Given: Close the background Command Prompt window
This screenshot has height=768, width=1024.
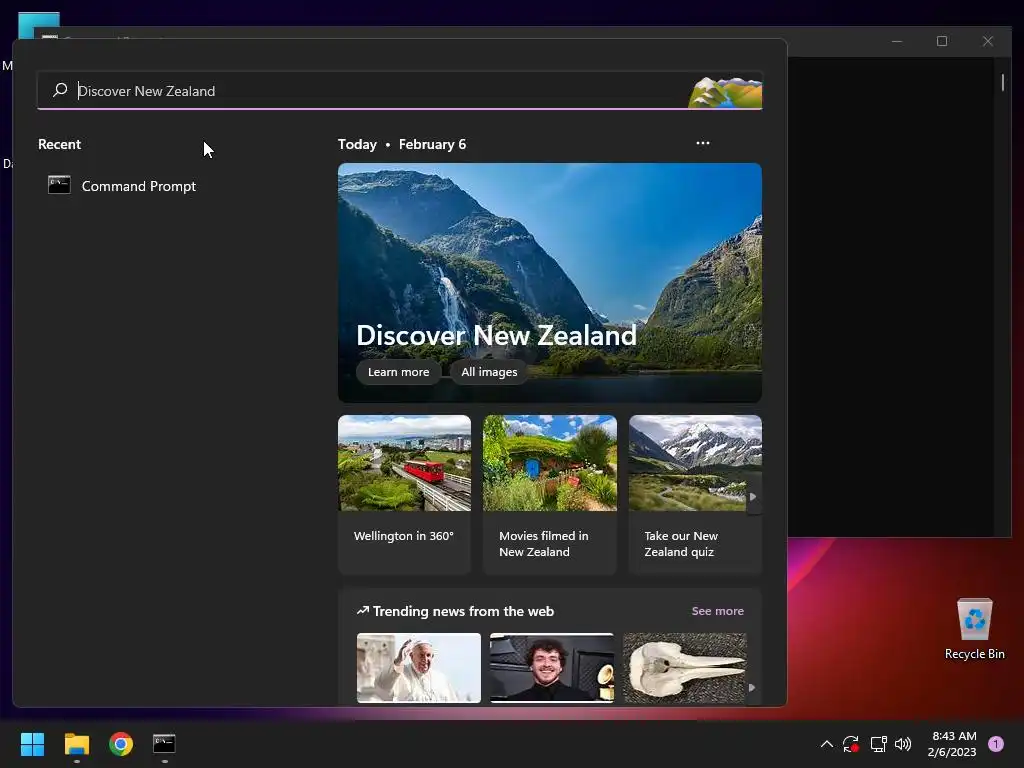Looking at the screenshot, I should point(987,41).
